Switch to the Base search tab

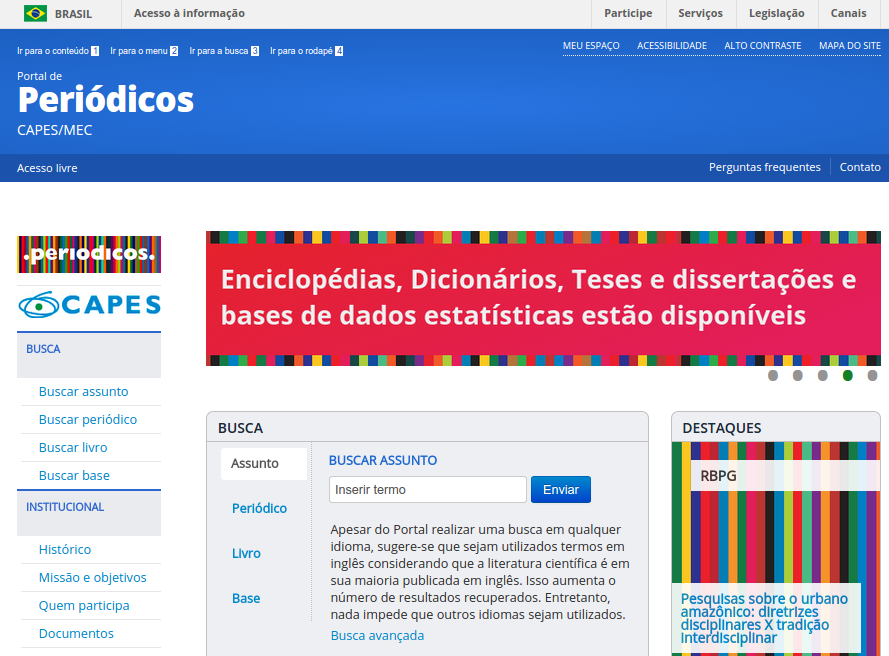point(246,598)
